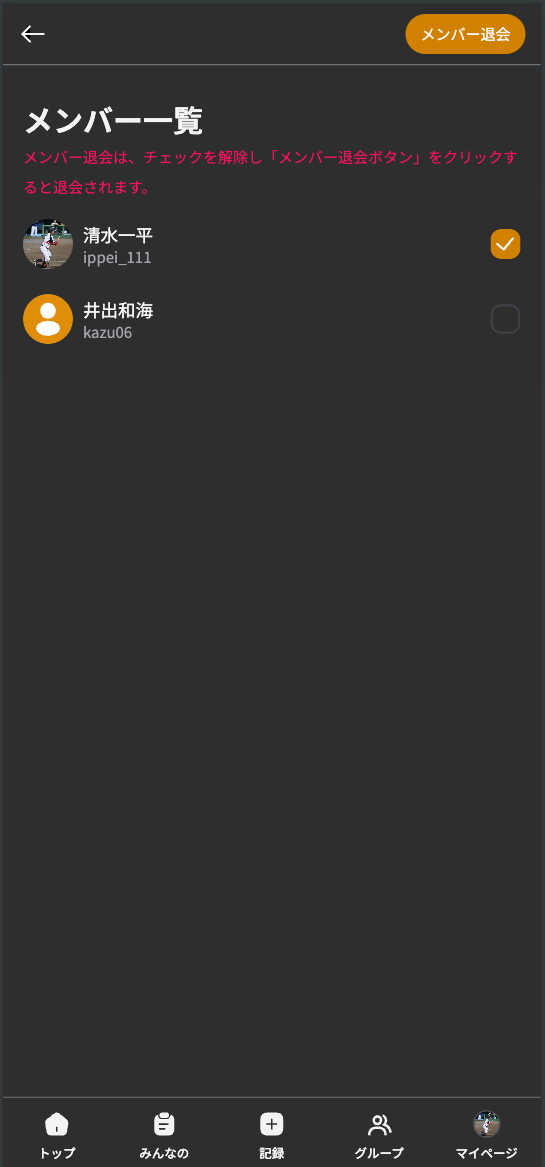
Task: Tap the people icon for グループ
Action: point(380,1124)
